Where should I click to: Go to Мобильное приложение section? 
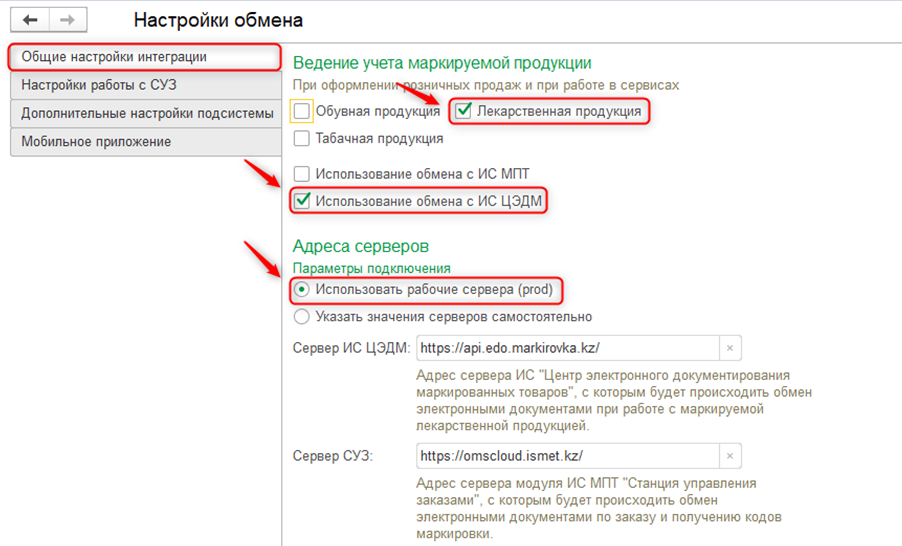tap(142, 142)
